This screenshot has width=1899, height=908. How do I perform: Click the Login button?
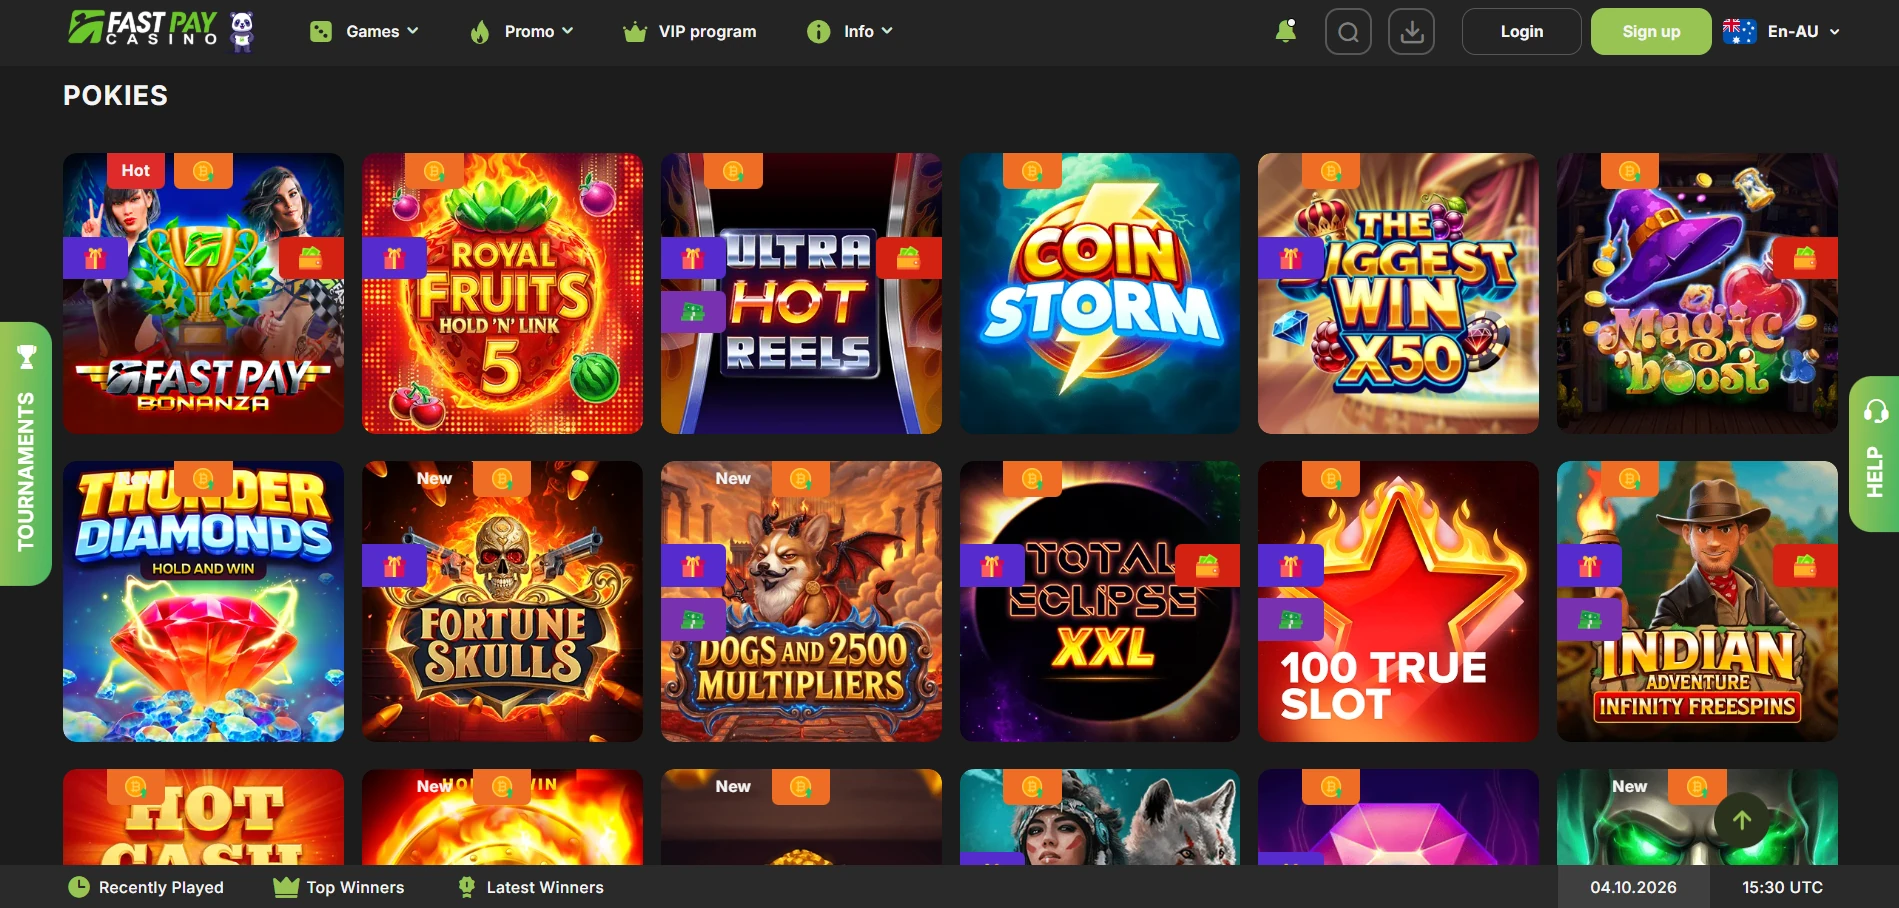(1521, 32)
